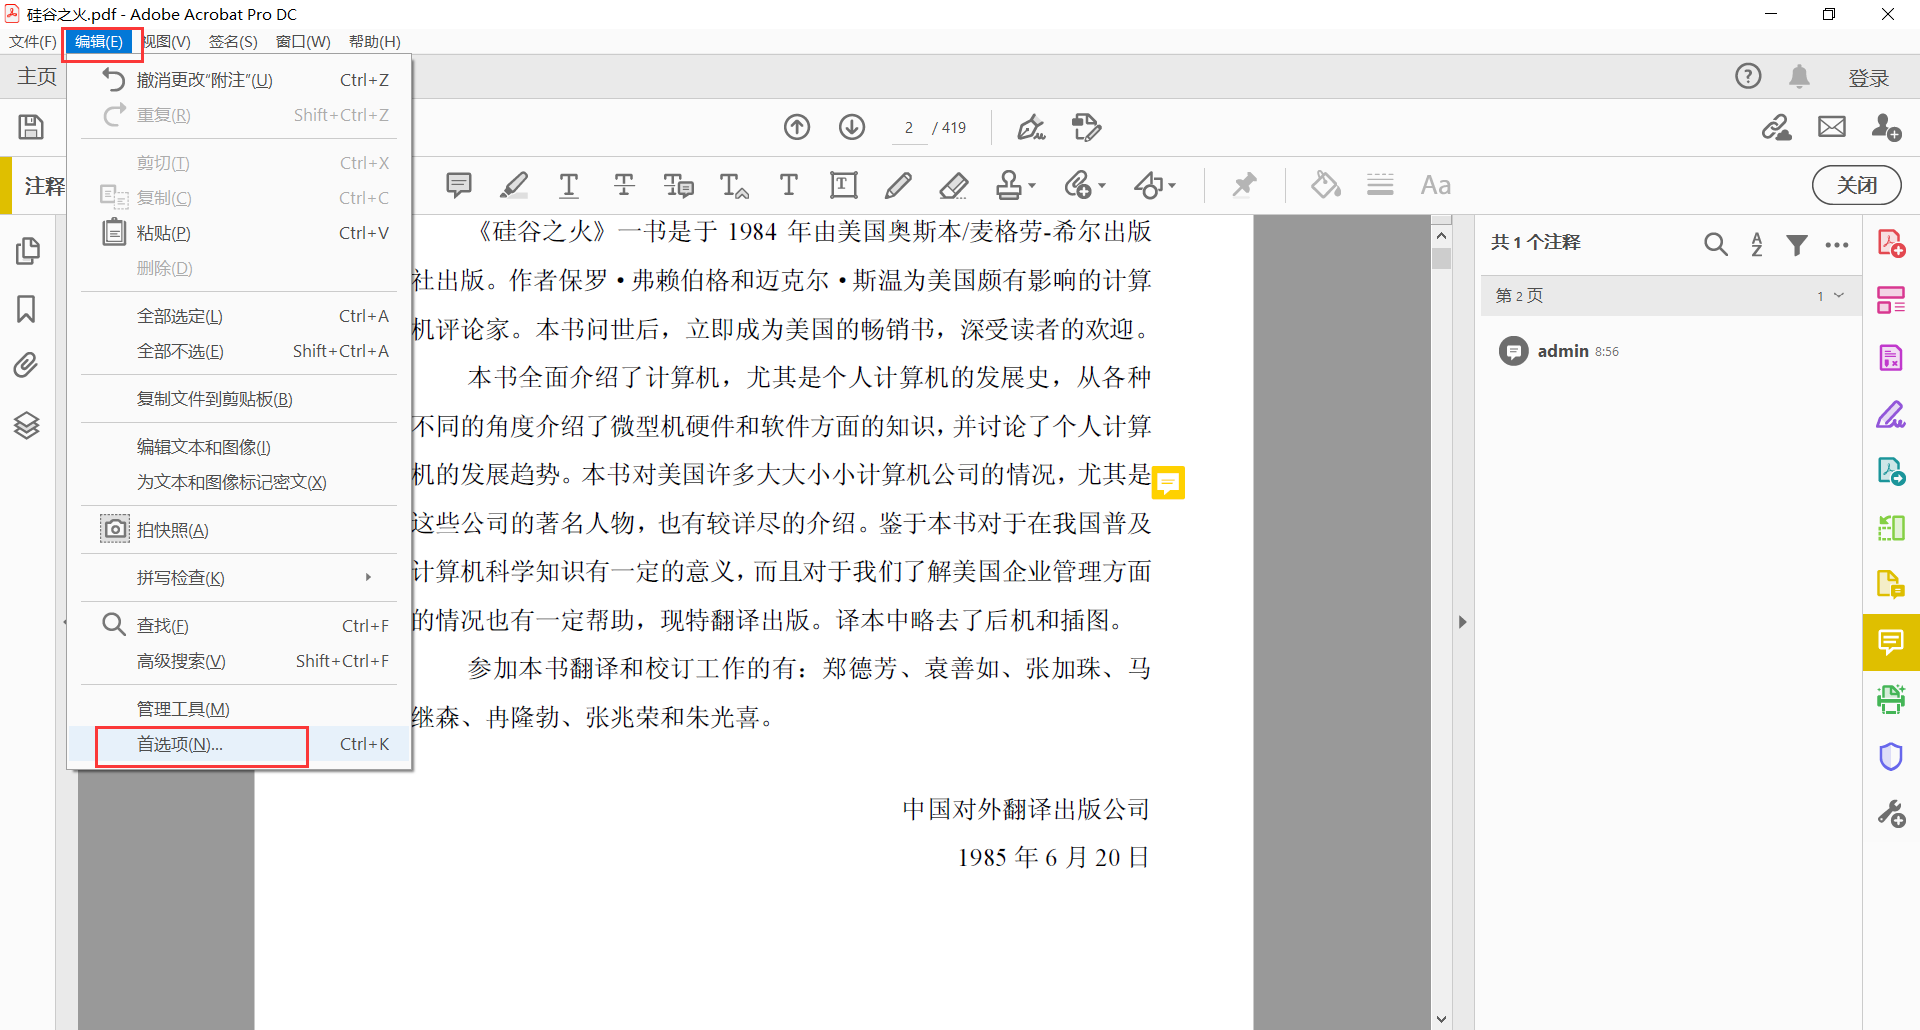Open Find (查找) from Edit menu
This screenshot has height=1030, width=1920.
click(240, 626)
